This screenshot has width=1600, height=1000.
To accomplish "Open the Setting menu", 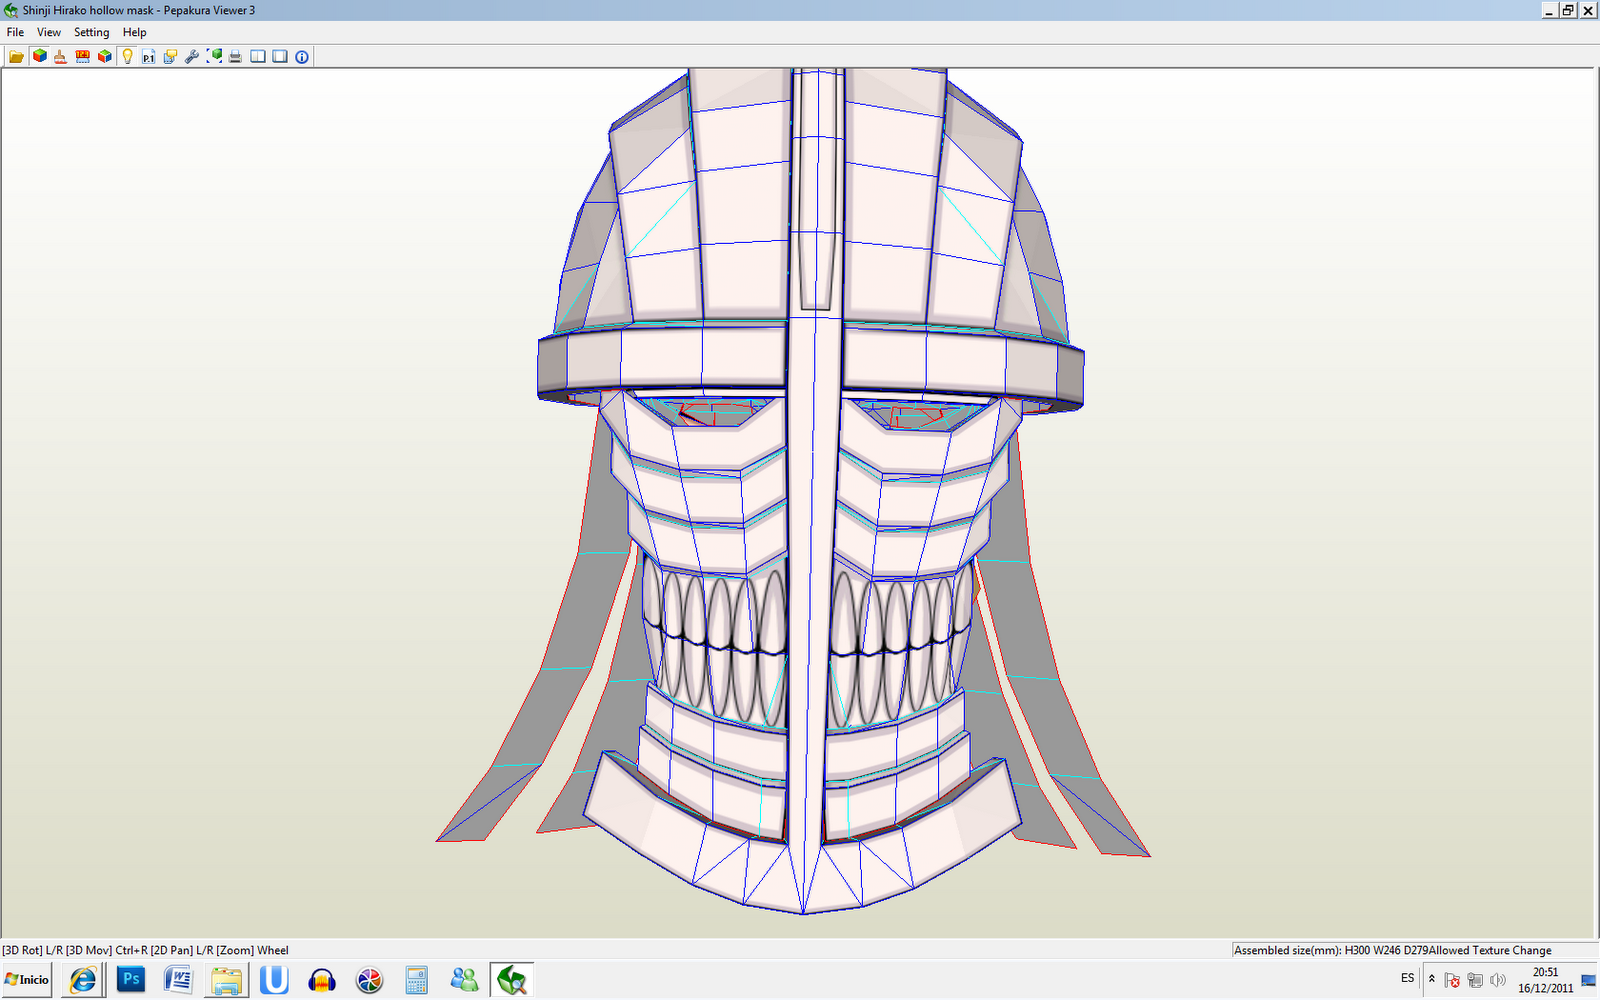I will [x=91, y=32].
